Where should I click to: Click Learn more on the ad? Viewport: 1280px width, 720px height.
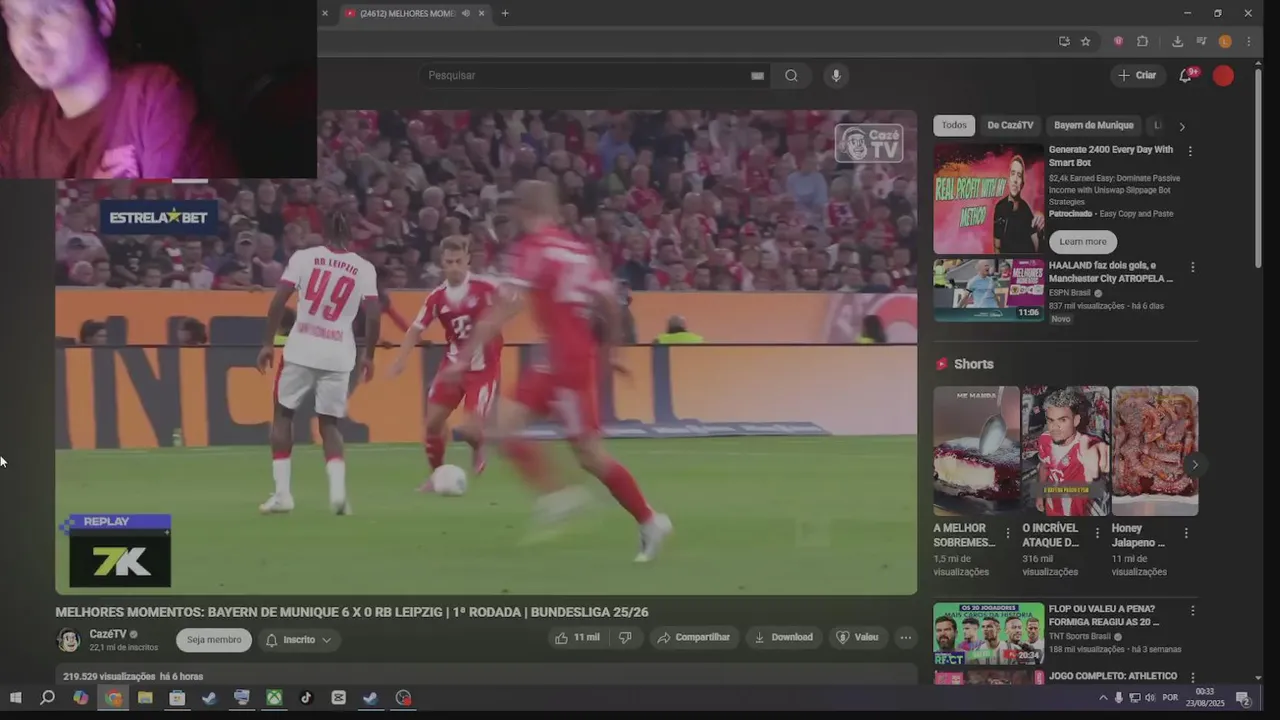click(x=1083, y=242)
